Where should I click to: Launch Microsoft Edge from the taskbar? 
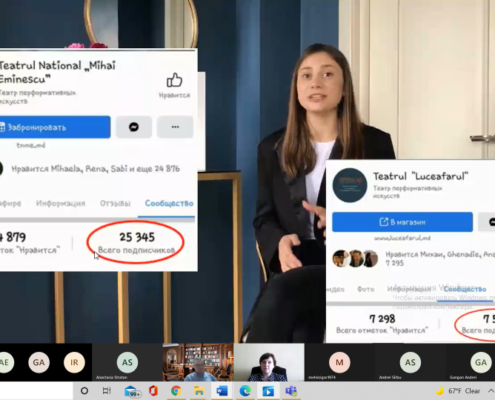point(245,391)
